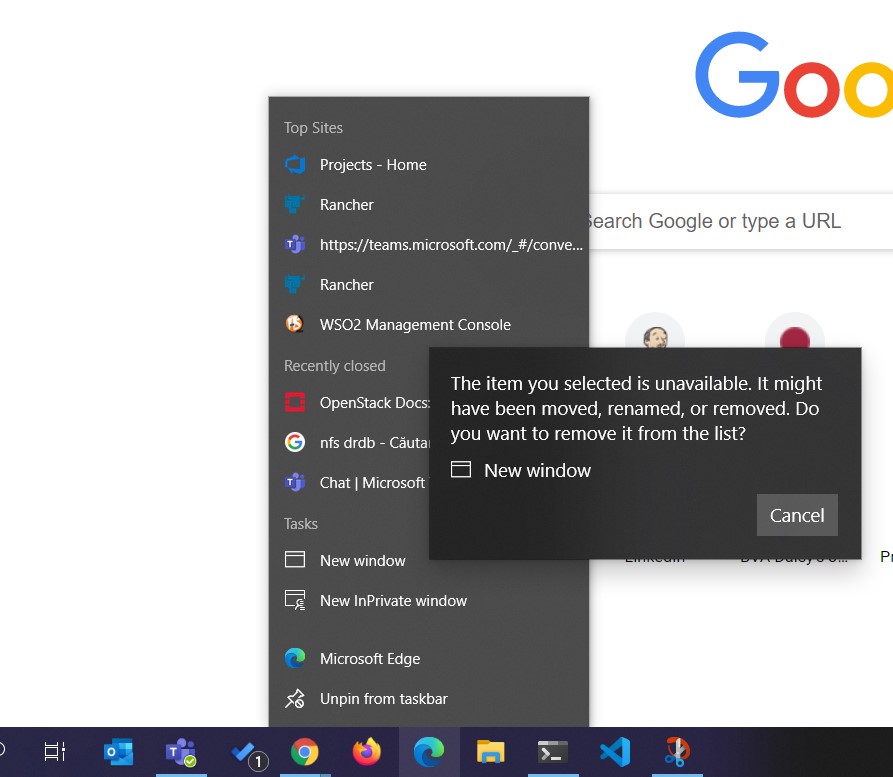
Task: Click Cancel in the unavailable item dialog
Action: 796,514
